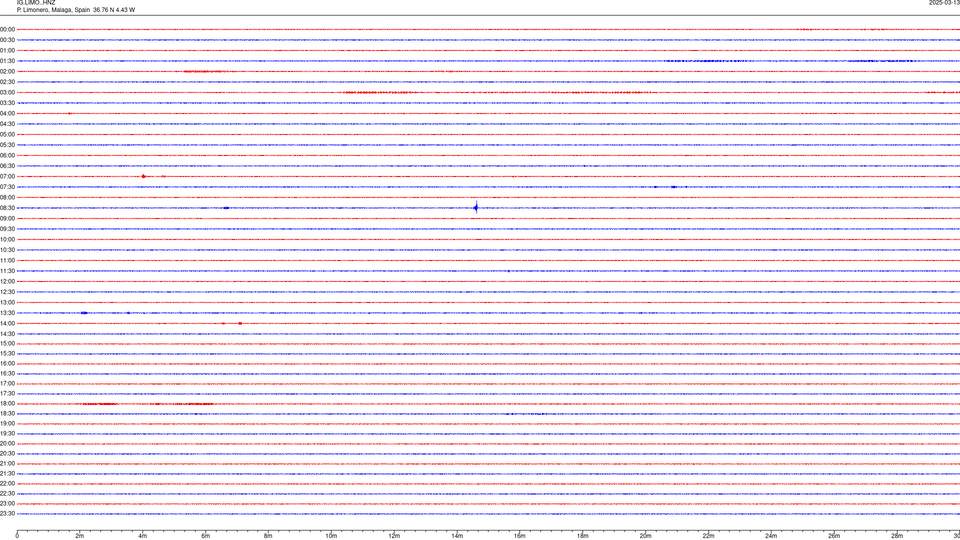Click the 20:00 time row label
Screen dimensions: 960x540
7,444
